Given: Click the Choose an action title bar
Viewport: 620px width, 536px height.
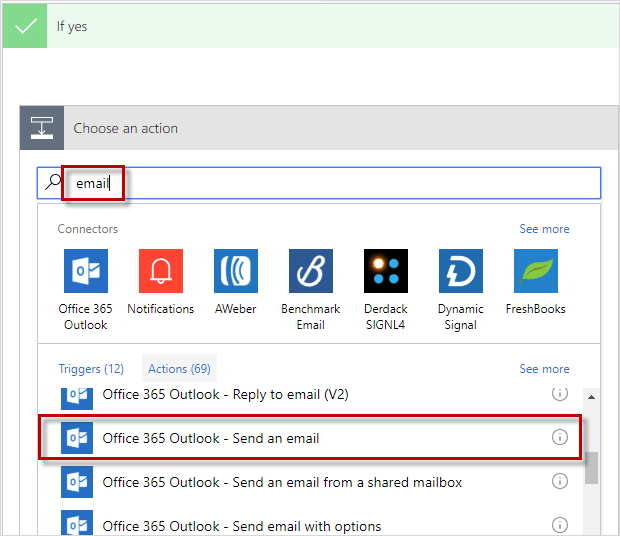Looking at the screenshot, I should (319, 128).
